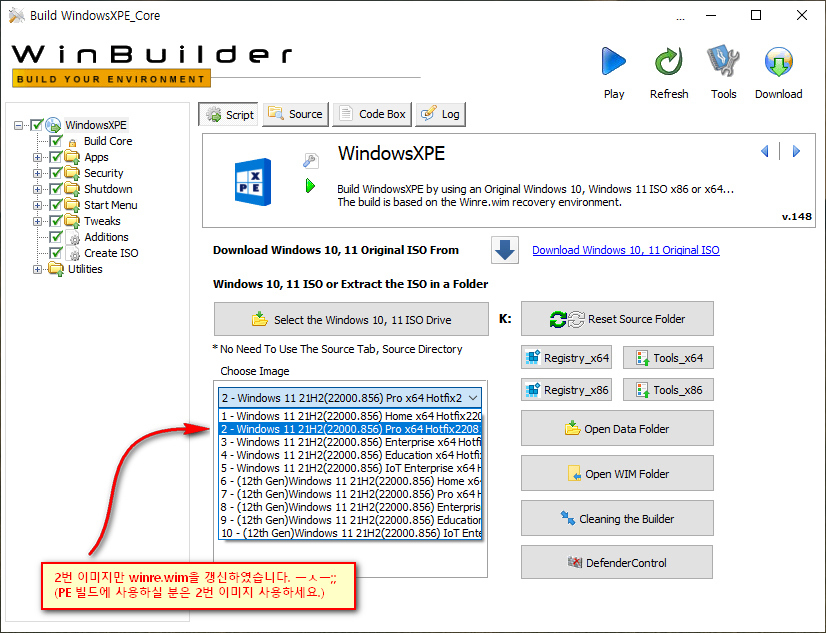Select image 10 12th Gen IoT option
The height and width of the screenshot is (633, 826).
[x=350, y=533]
